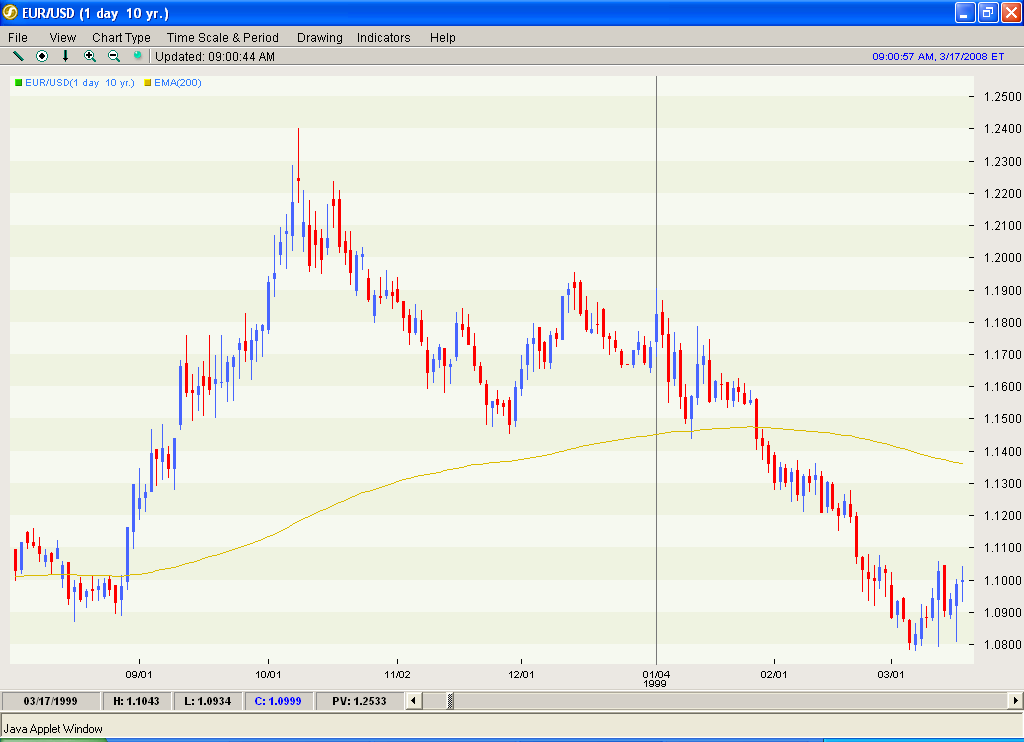Zoom out using the magnifier minus icon
The height and width of the screenshot is (742, 1024).
[x=114, y=56]
